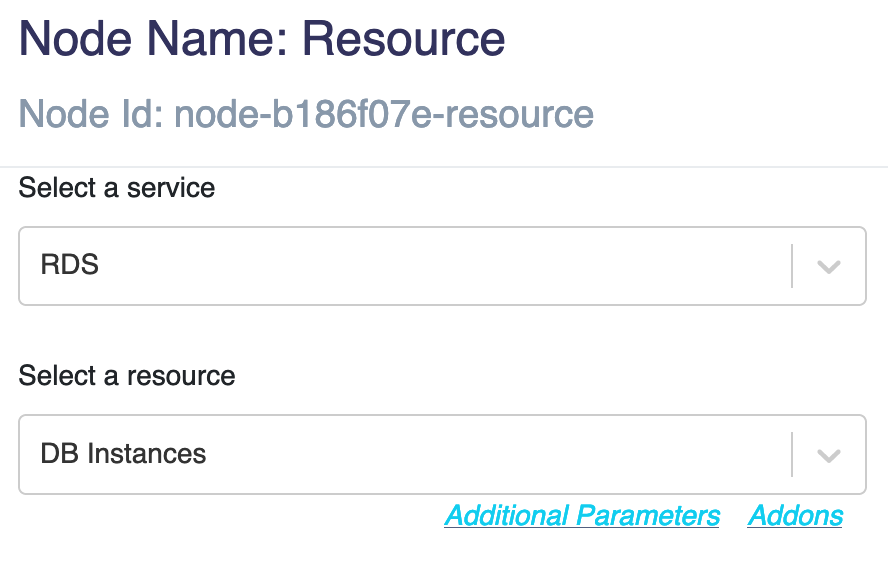Click the DB Instances selected value text
Viewport: 888px width, 564px height.
[123, 454]
